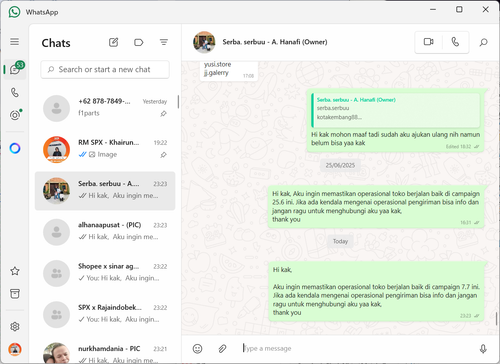
Task: Click the conversation scrollbar thumb
Action: click(x=497, y=319)
